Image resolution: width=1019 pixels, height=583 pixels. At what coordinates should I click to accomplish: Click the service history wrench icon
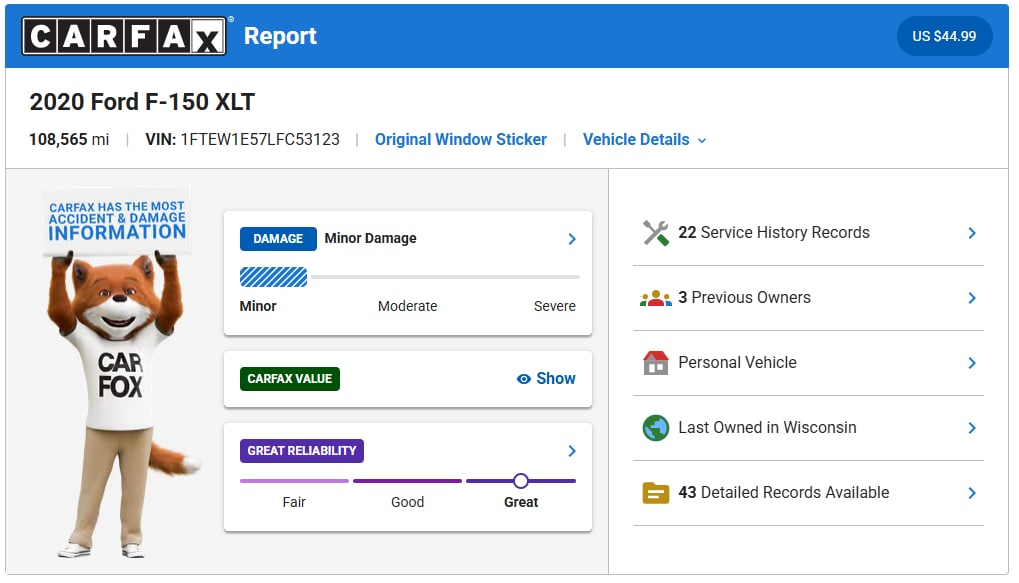[655, 233]
